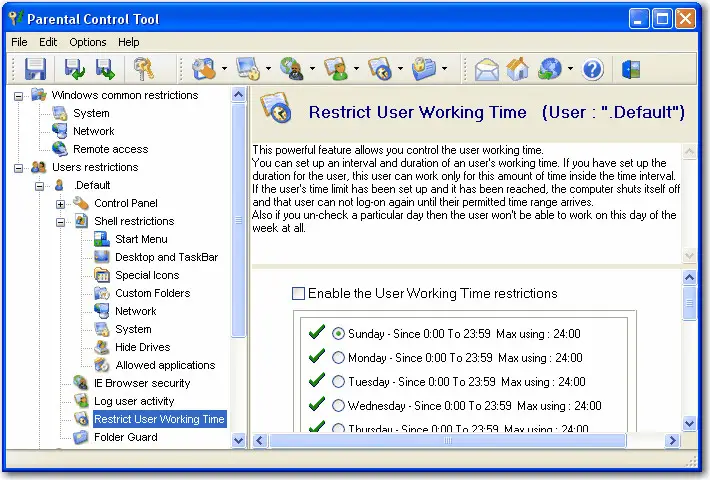Enable the User Working Time restrictions checkbox
Screen dimensions: 710x480
click(298, 293)
